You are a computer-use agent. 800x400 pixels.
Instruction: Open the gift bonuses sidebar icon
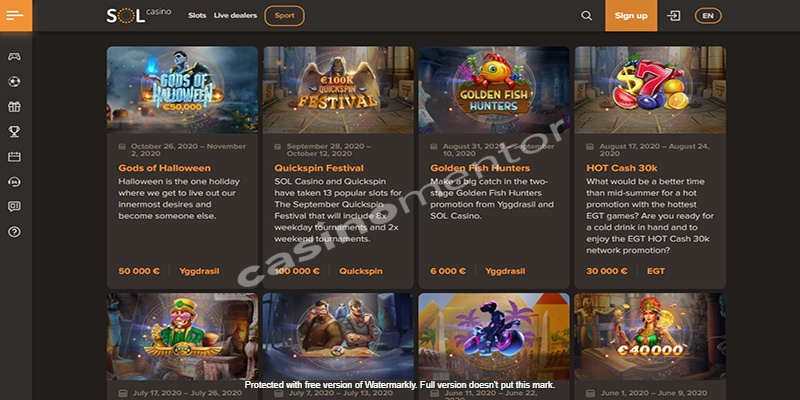(x=14, y=107)
